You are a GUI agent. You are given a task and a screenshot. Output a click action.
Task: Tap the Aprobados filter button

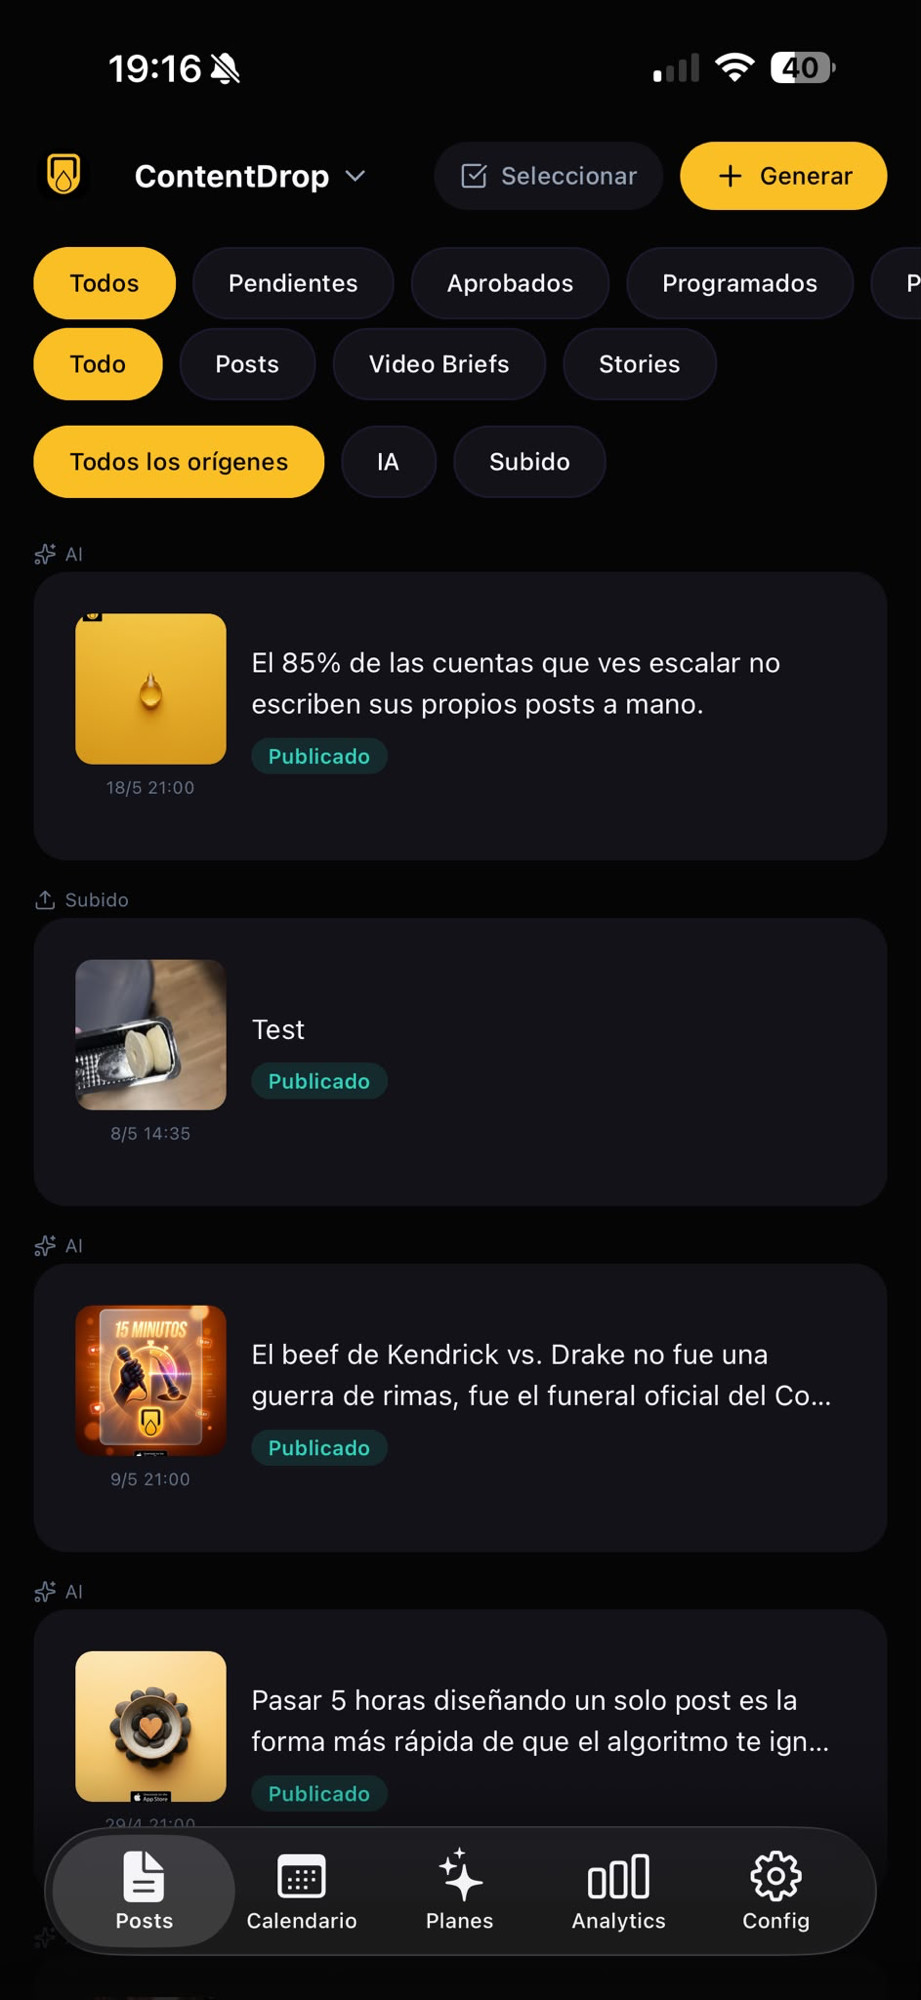tap(510, 283)
